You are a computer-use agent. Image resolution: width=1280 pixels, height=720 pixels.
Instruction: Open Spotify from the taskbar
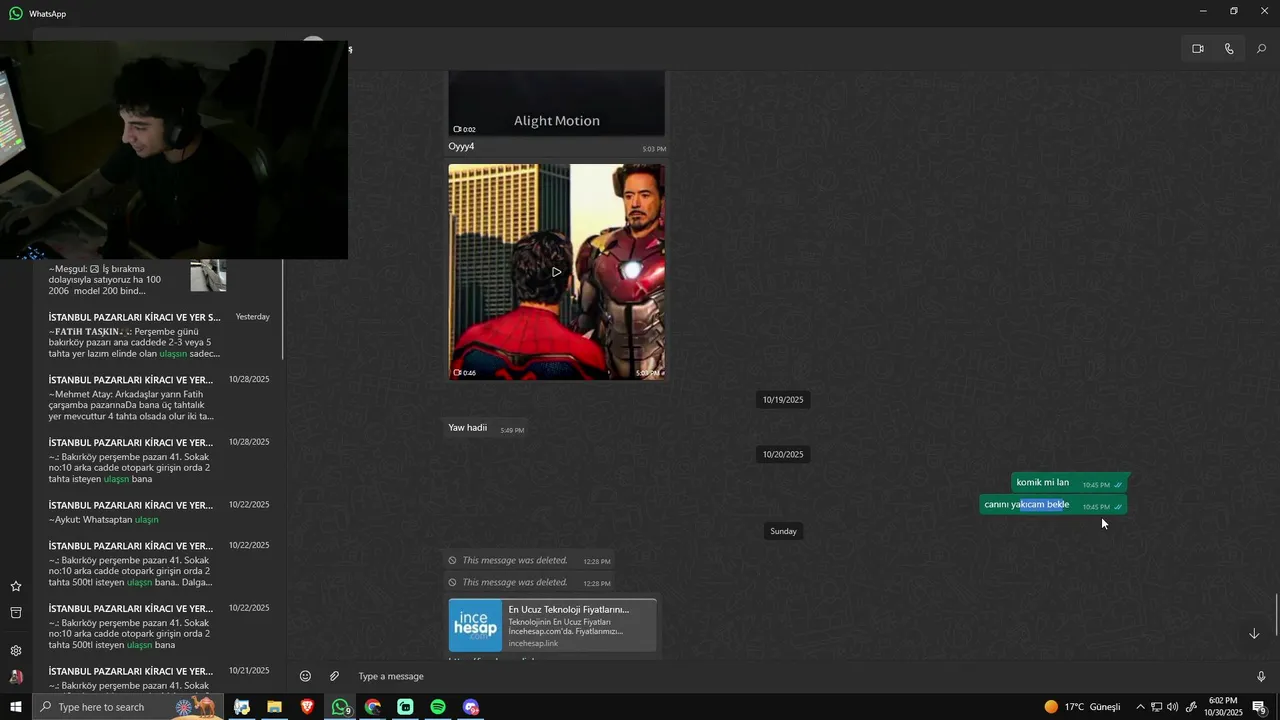(438, 707)
